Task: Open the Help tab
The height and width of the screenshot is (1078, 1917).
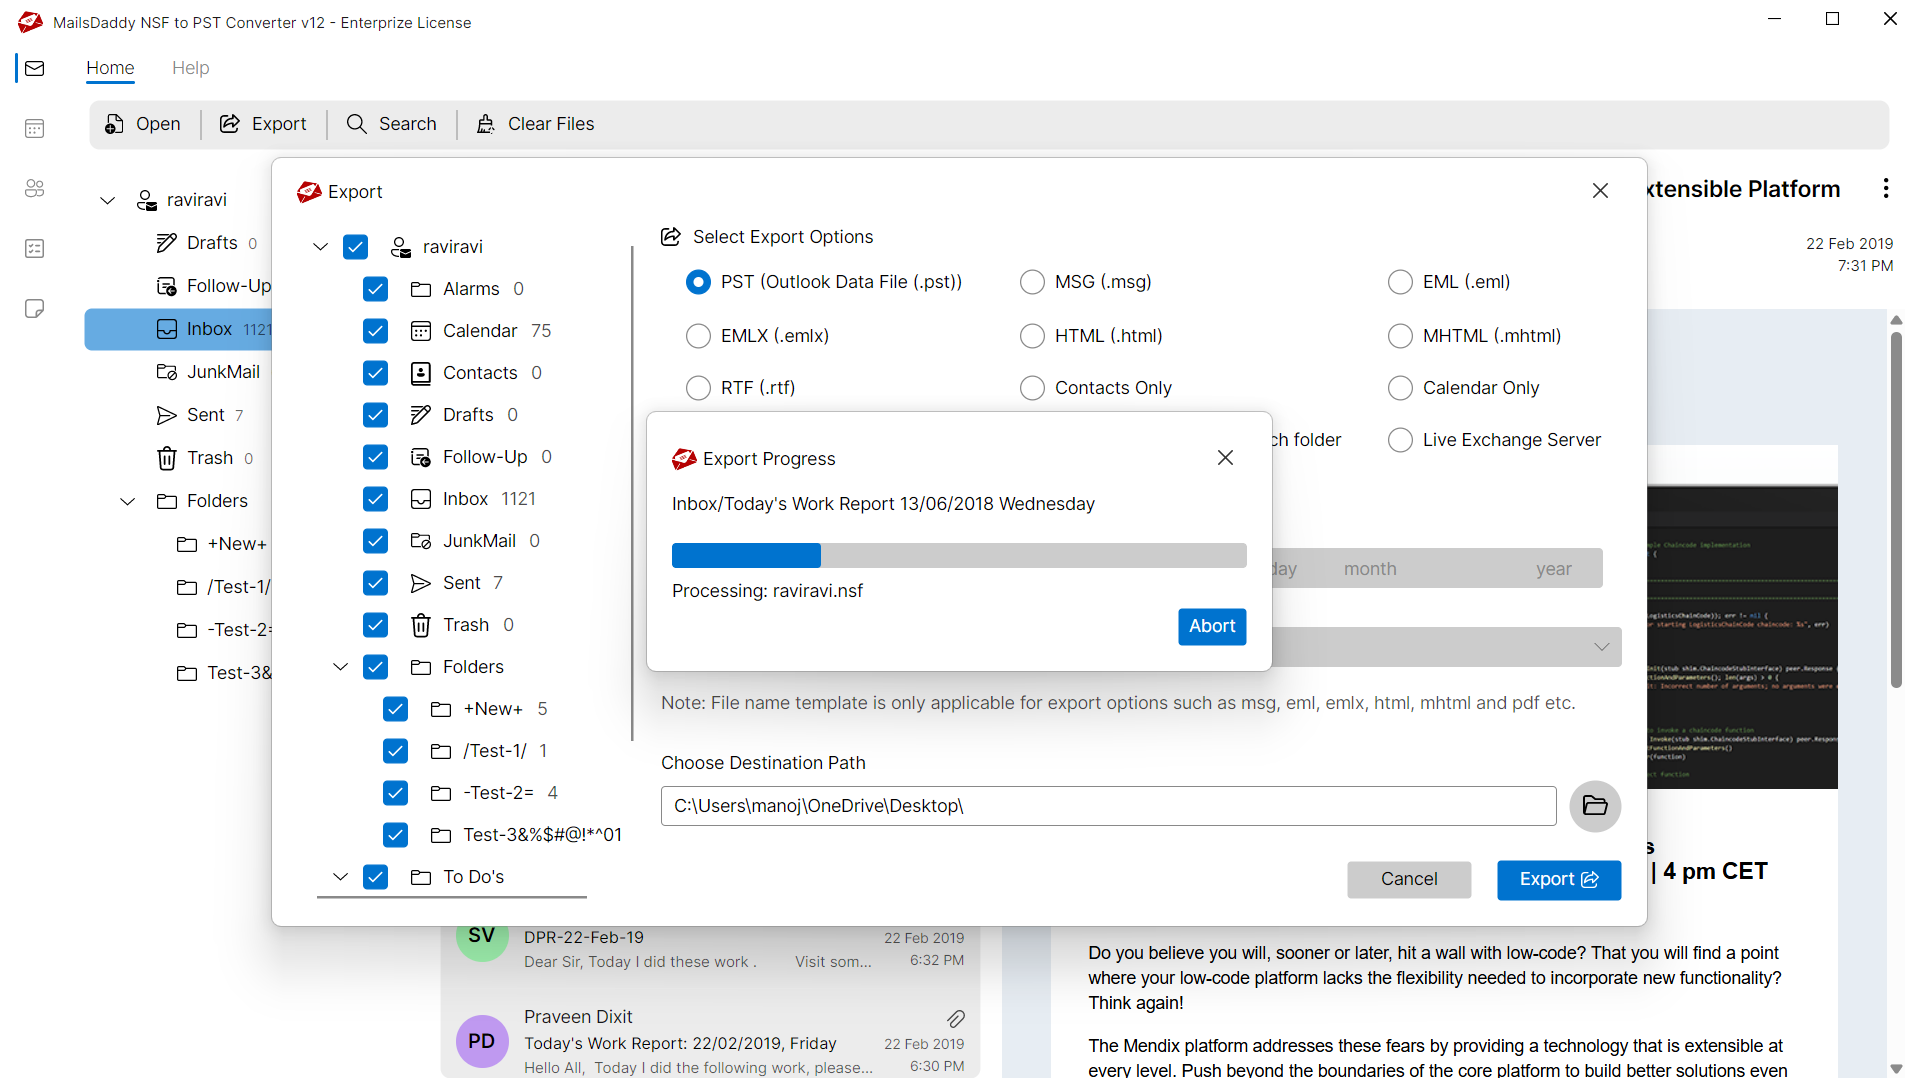Action: coord(190,68)
